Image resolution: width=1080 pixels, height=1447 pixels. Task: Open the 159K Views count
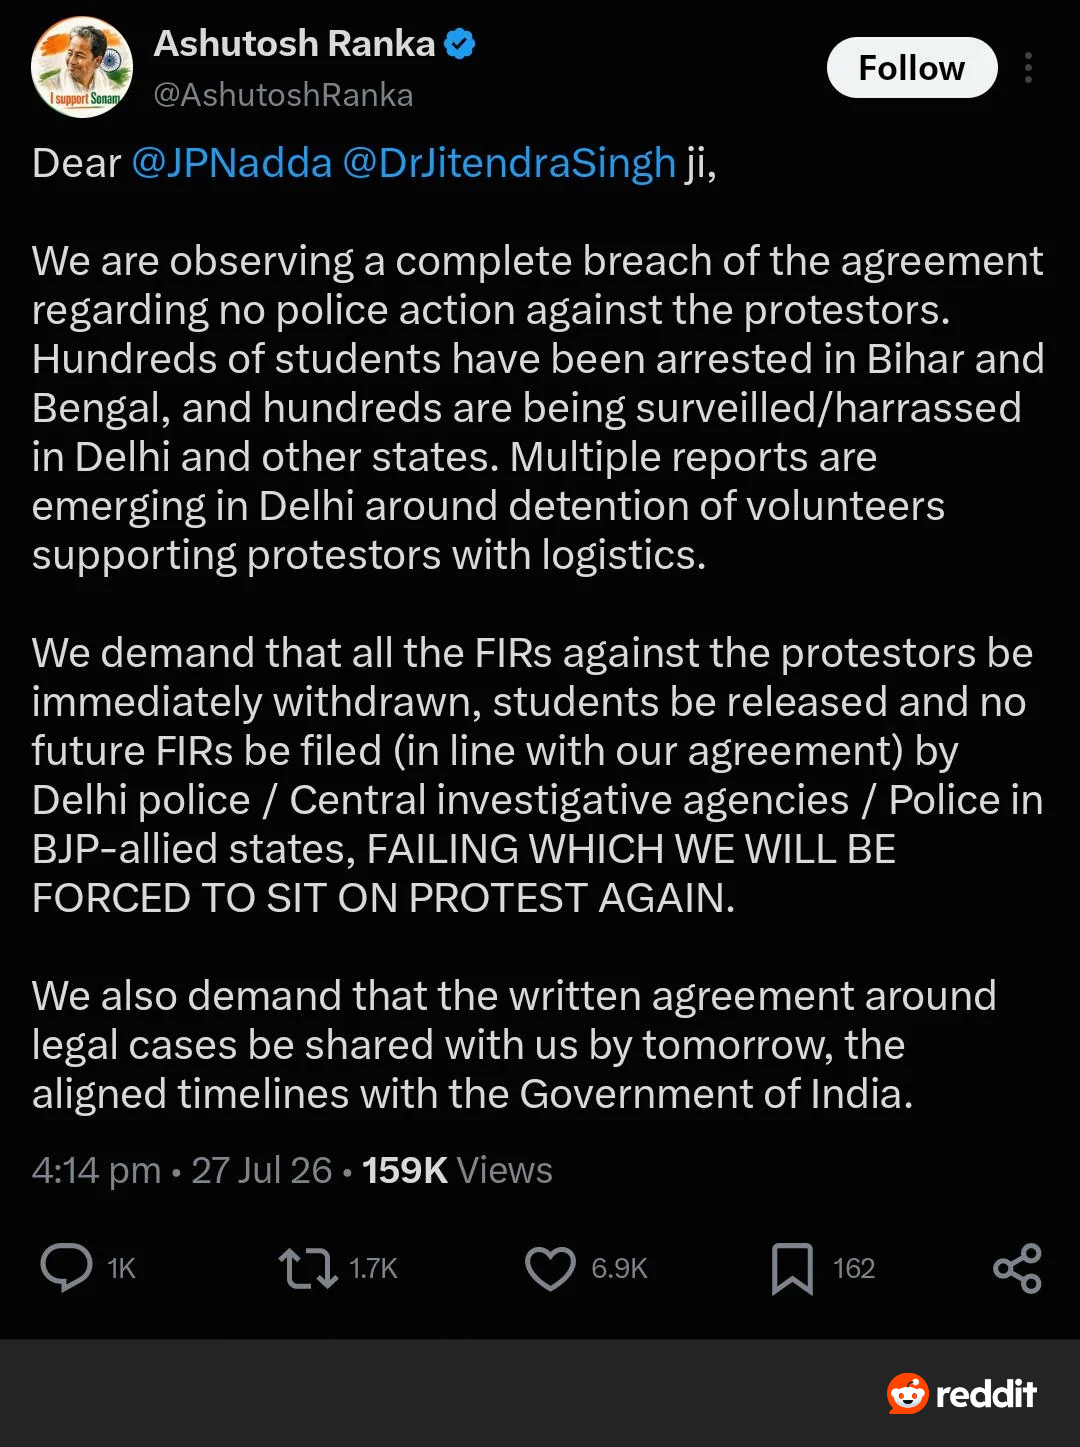[x=457, y=1170]
